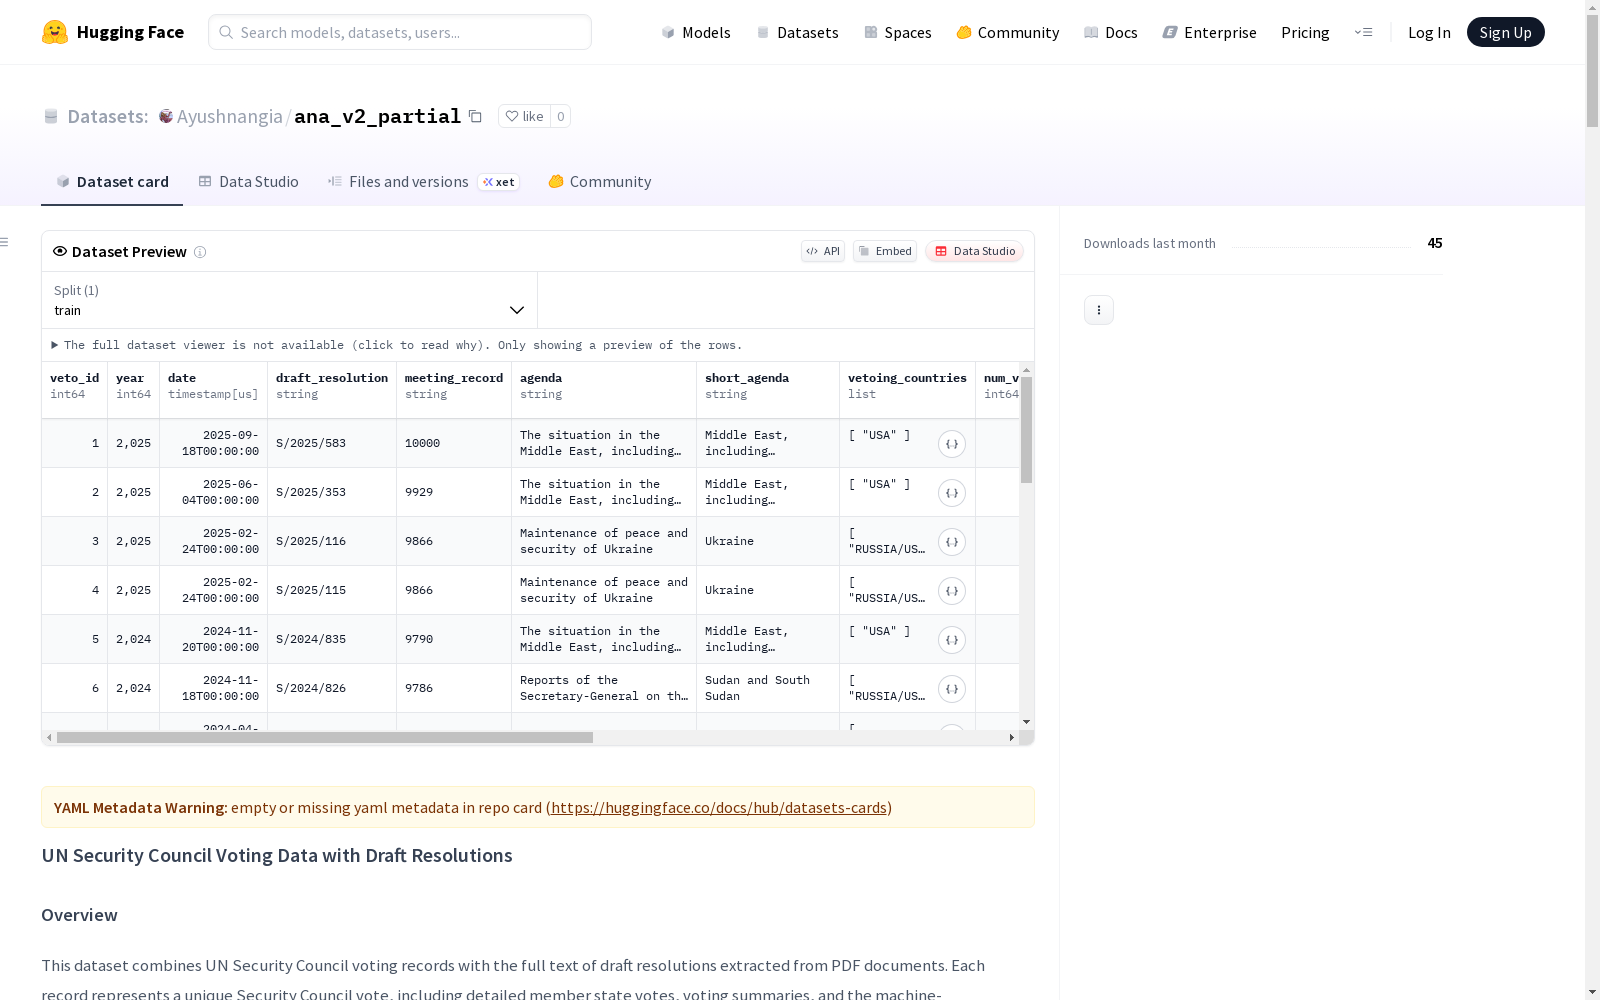Open Datasets in the top navigation

797,32
